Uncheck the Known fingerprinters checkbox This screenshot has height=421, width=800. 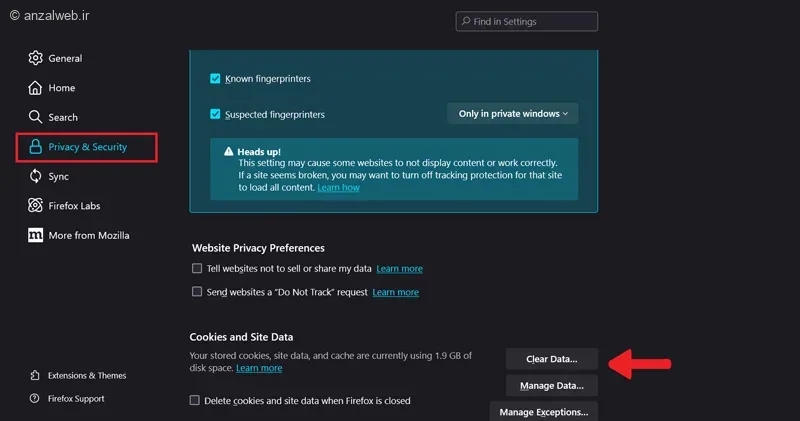pos(215,79)
